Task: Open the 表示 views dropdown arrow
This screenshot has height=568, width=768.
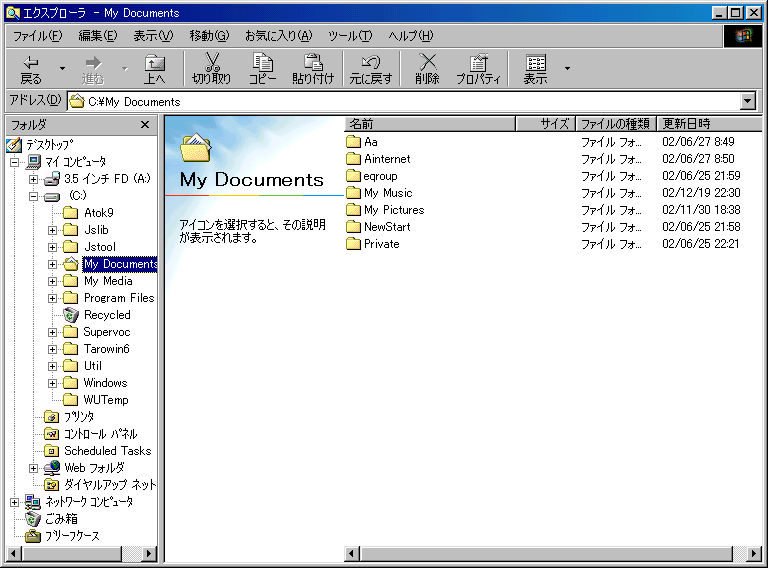Action: pos(567,69)
